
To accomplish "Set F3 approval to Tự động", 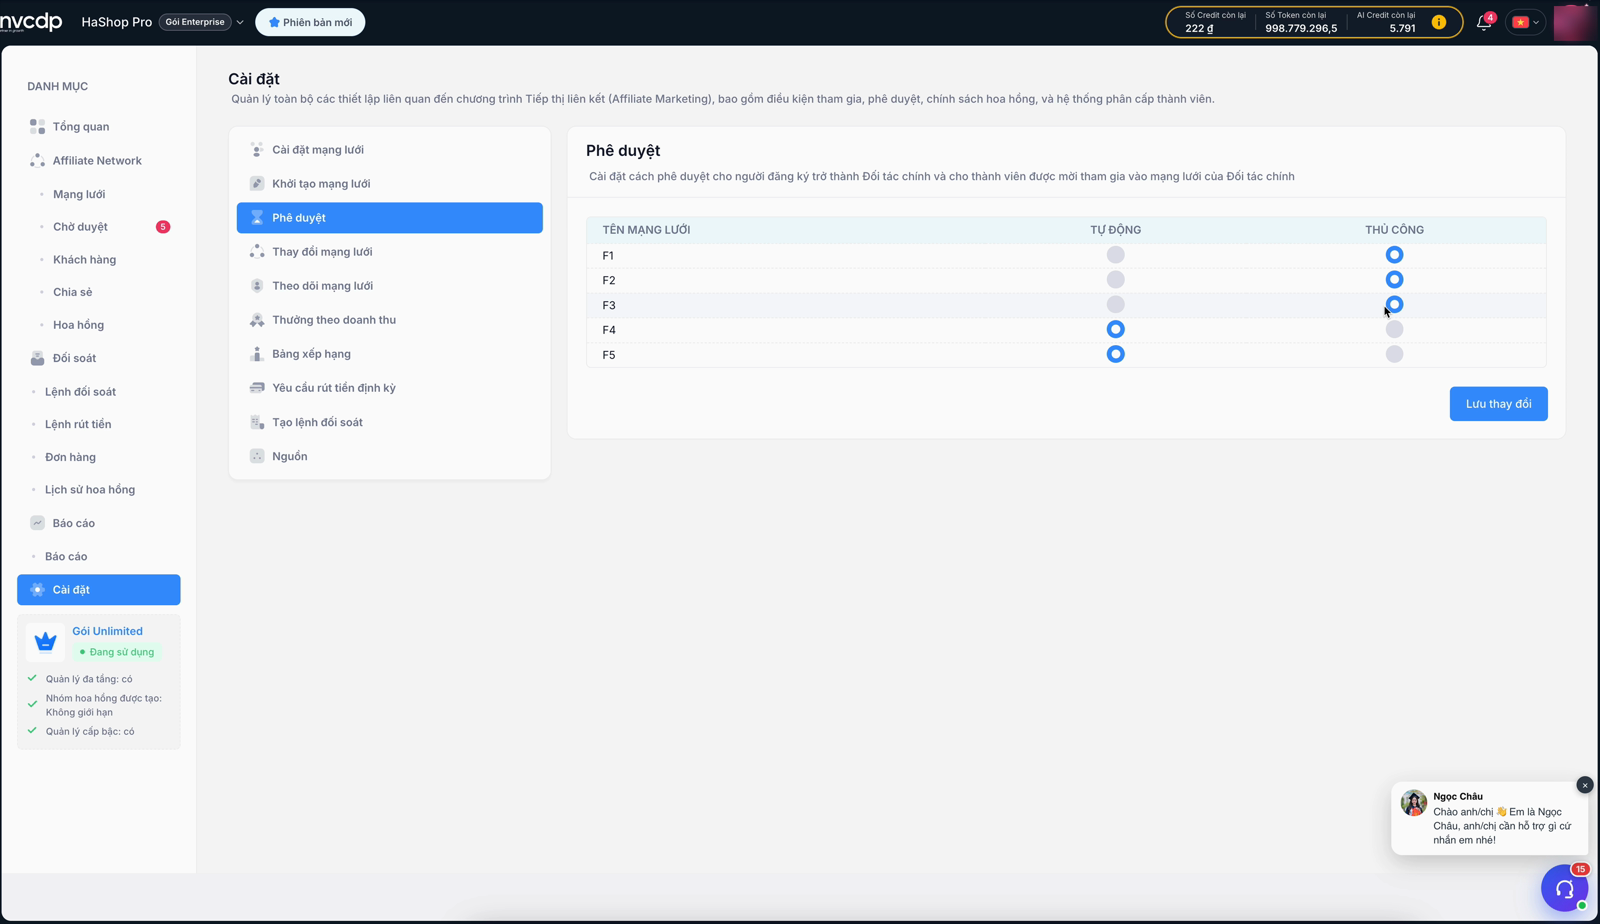I will coord(1115,305).
